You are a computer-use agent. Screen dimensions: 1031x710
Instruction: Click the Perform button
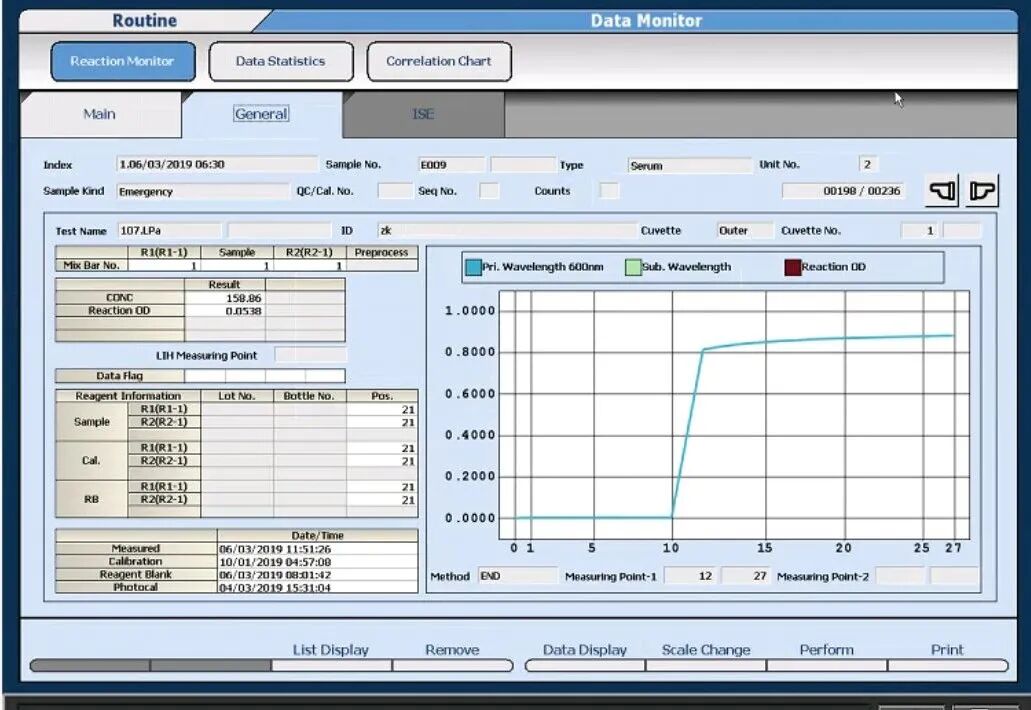tap(827, 657)
